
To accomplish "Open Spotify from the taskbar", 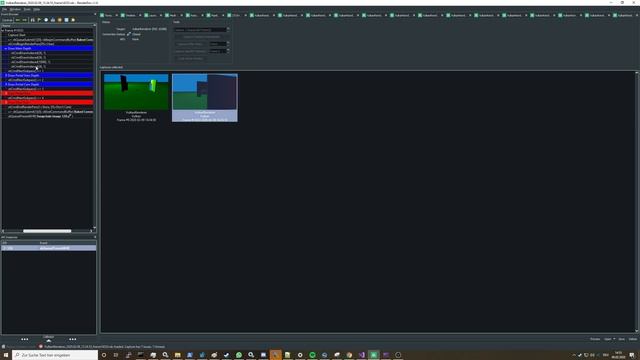I will (x=312, y=355).
